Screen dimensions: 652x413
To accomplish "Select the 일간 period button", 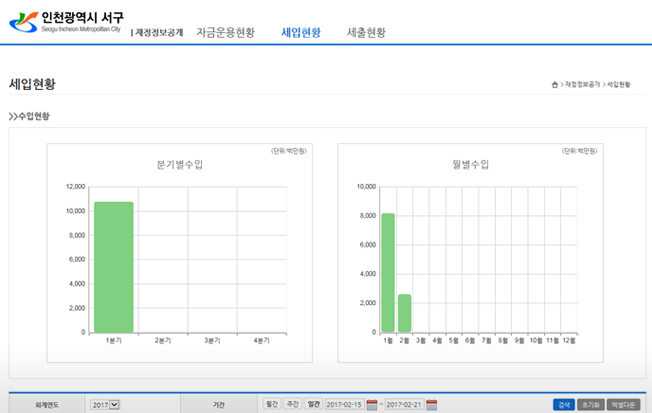I will (x=314, y=404).
